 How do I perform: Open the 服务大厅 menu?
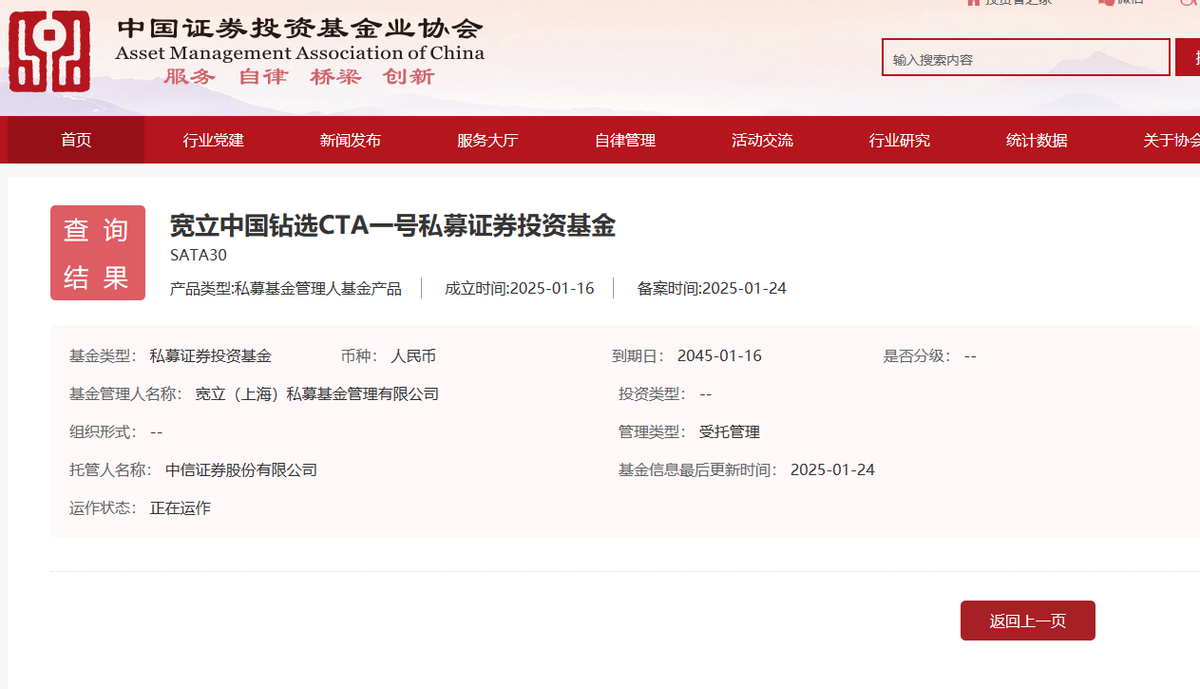pyautogui.click(x=487, y=140)
